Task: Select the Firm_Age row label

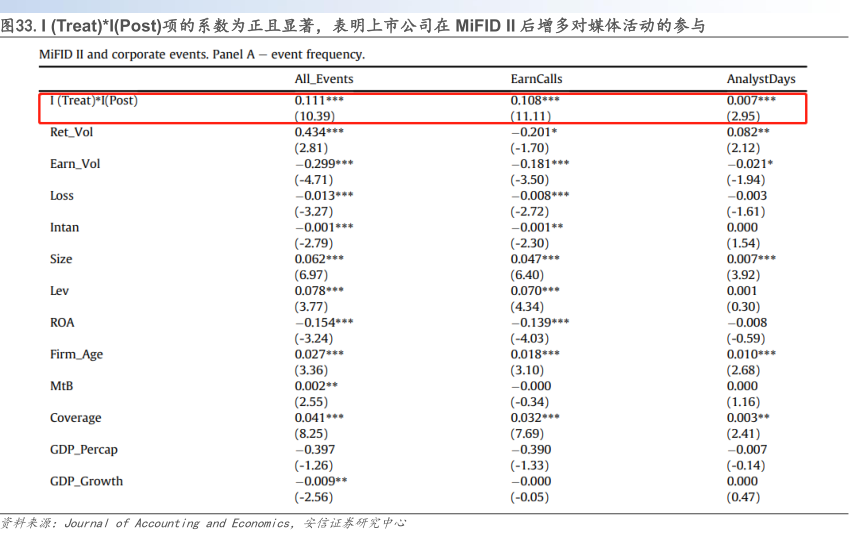Action: point(76,355)
